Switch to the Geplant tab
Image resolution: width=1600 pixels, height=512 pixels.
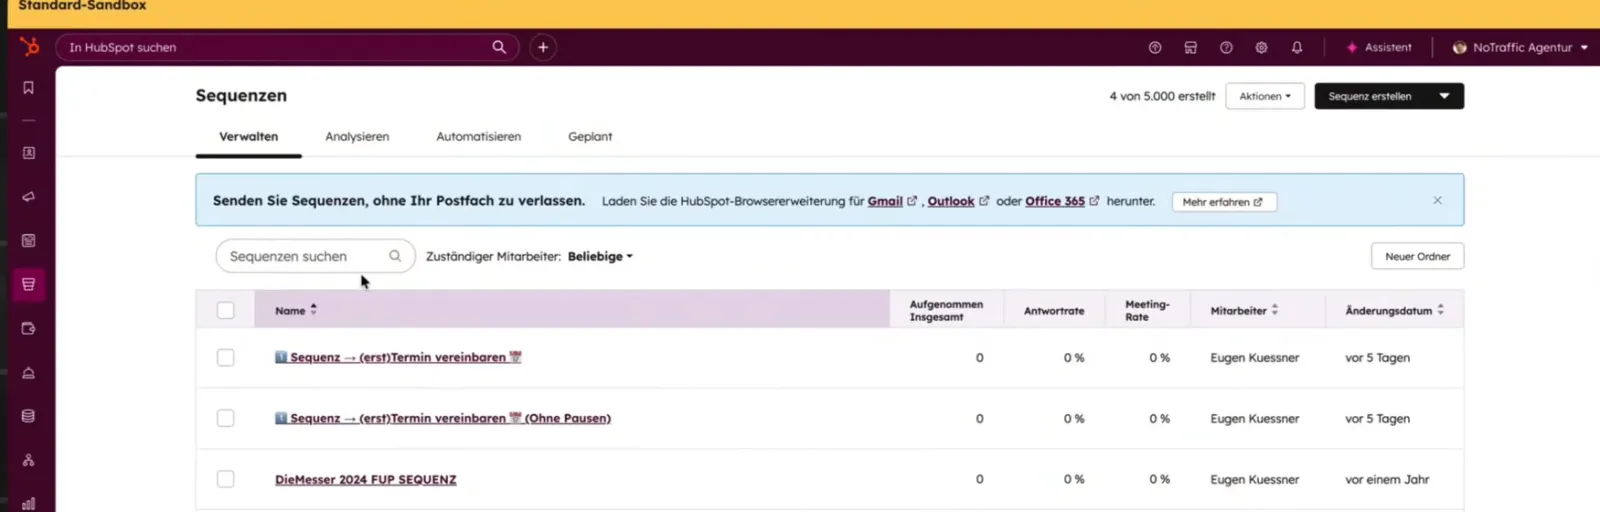(x=590, y=137)
